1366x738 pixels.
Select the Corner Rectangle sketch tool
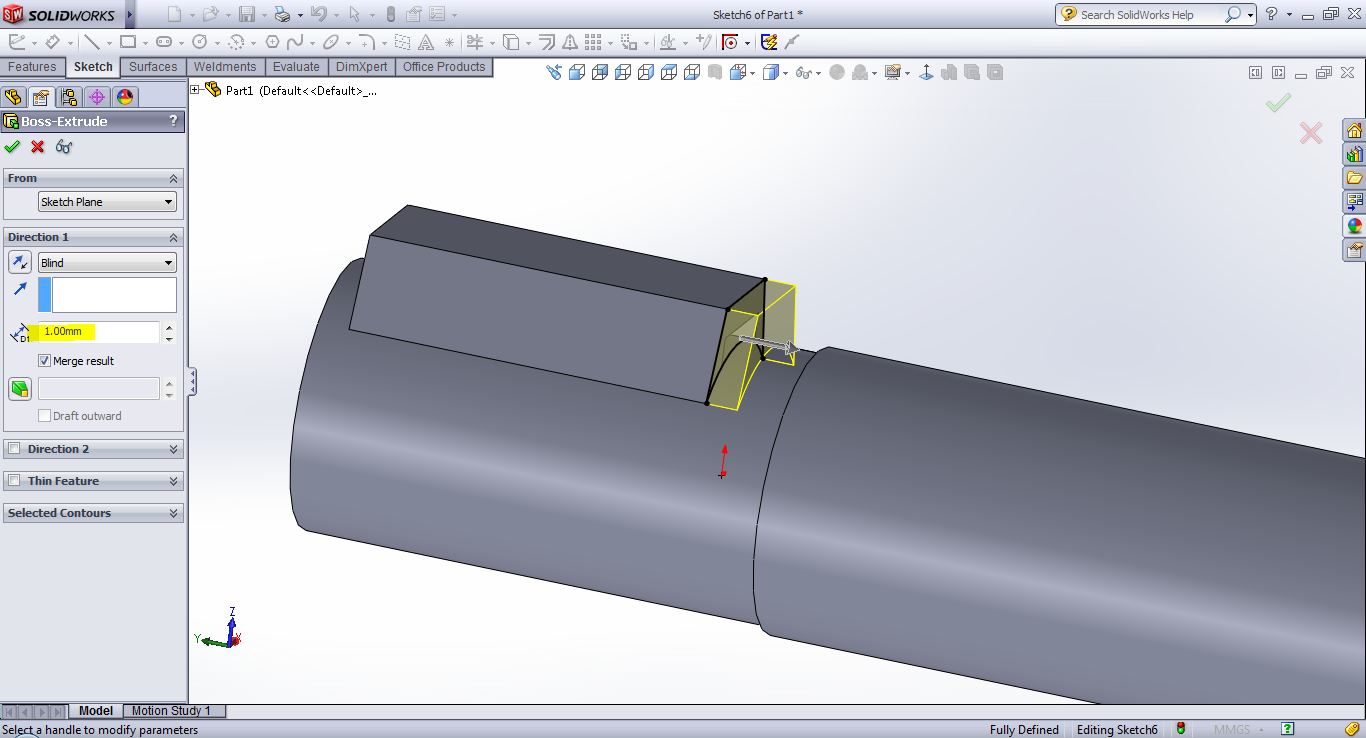point(127,42)
